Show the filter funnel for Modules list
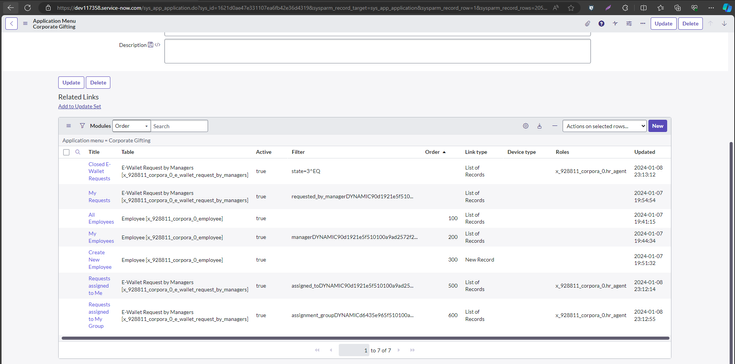The width and height of the screenshot is (735, 364). pyautogui.click(x=82, y=126)
